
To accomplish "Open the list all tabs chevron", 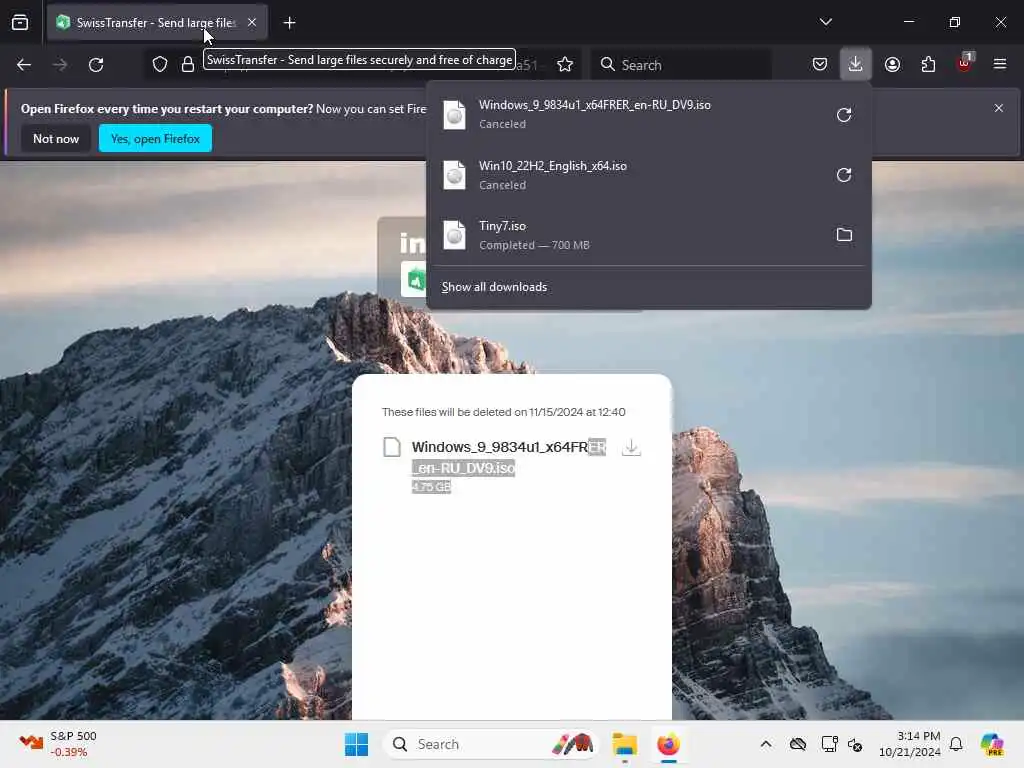I will [825, 22].
